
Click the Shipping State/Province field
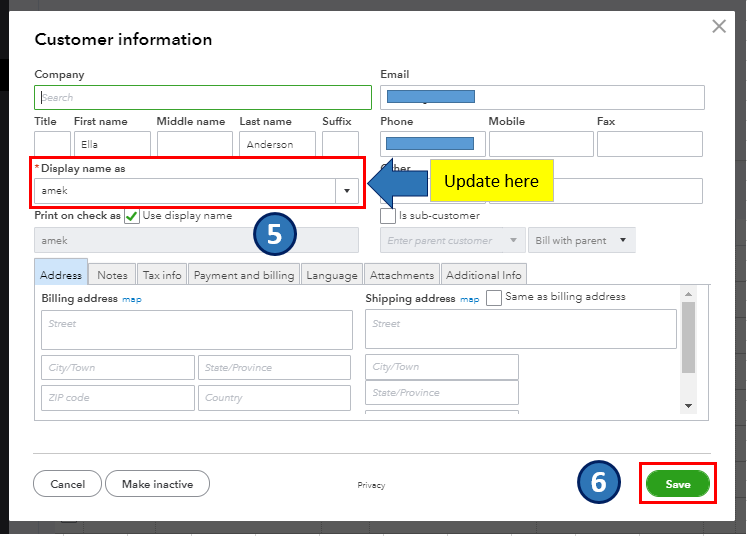[x=442, y=392]
